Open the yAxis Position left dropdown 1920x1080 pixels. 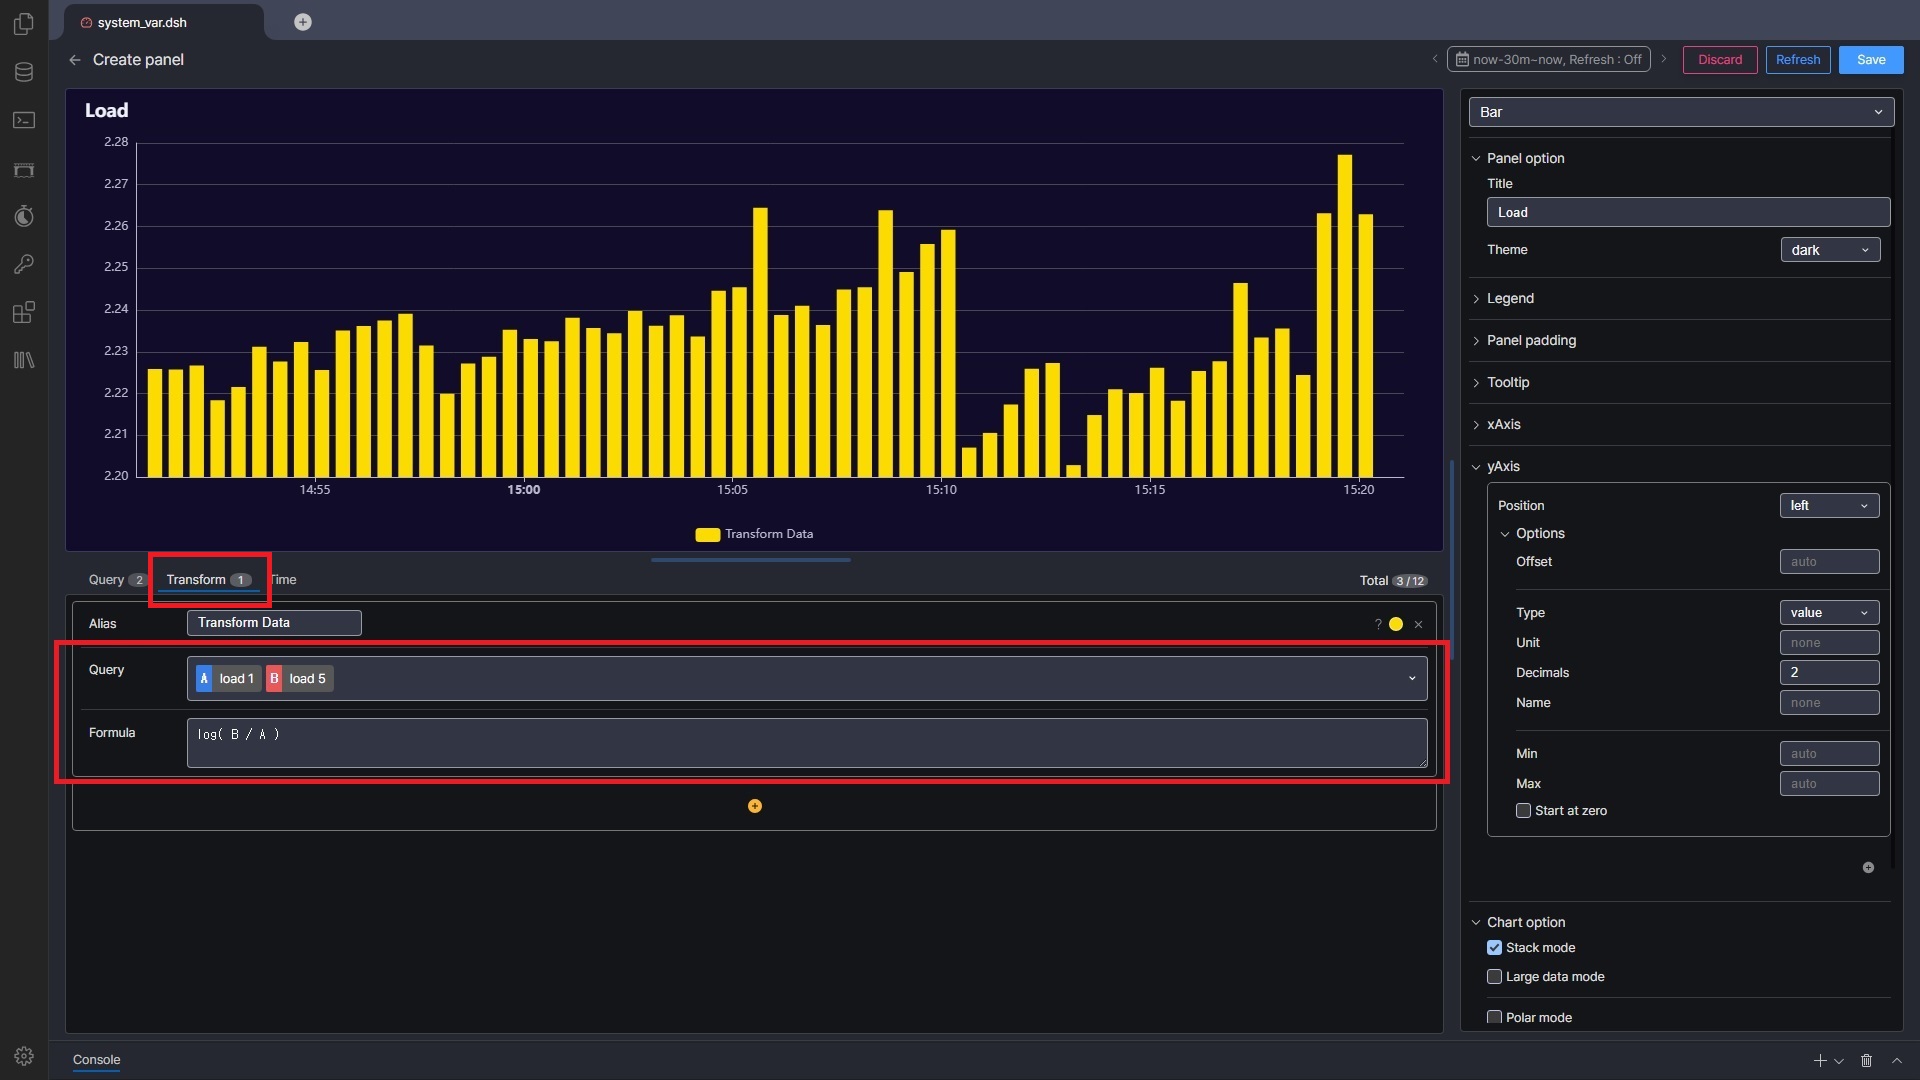[x=1829, y=506]
